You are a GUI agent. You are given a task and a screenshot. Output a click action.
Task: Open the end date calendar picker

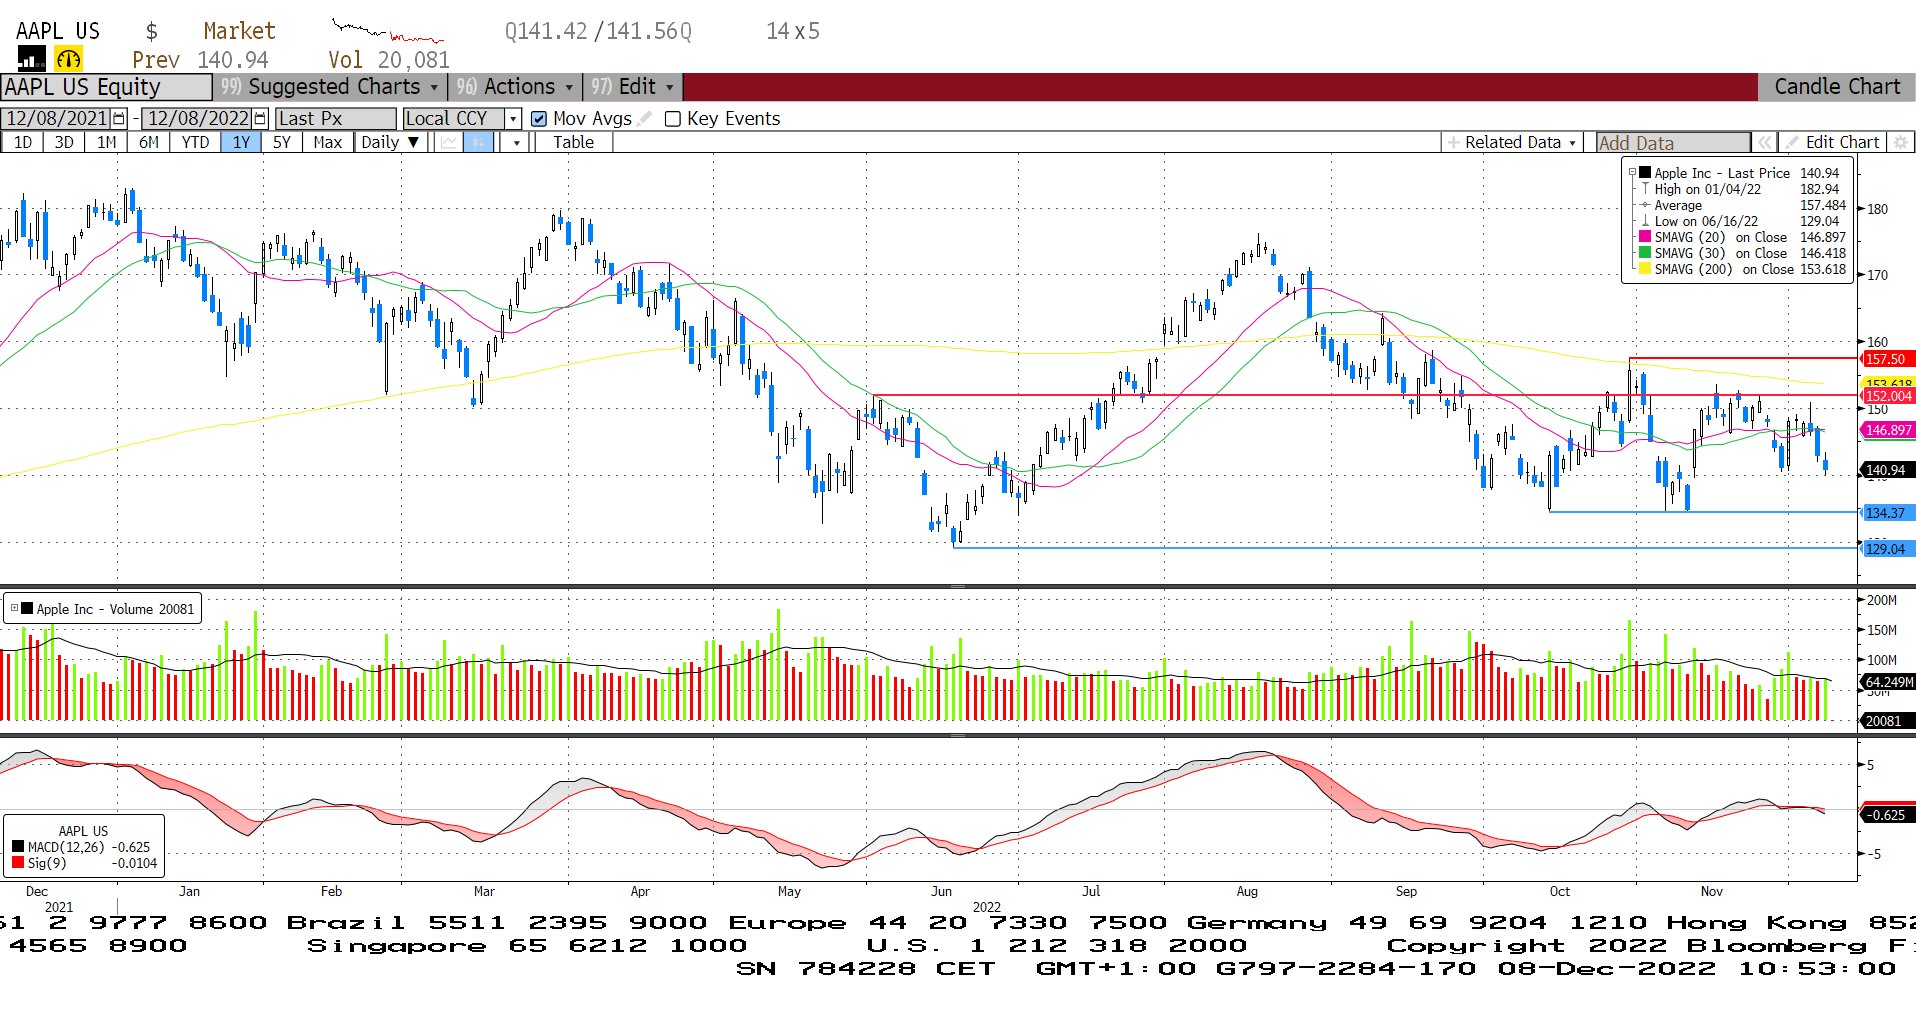point(259,119)
